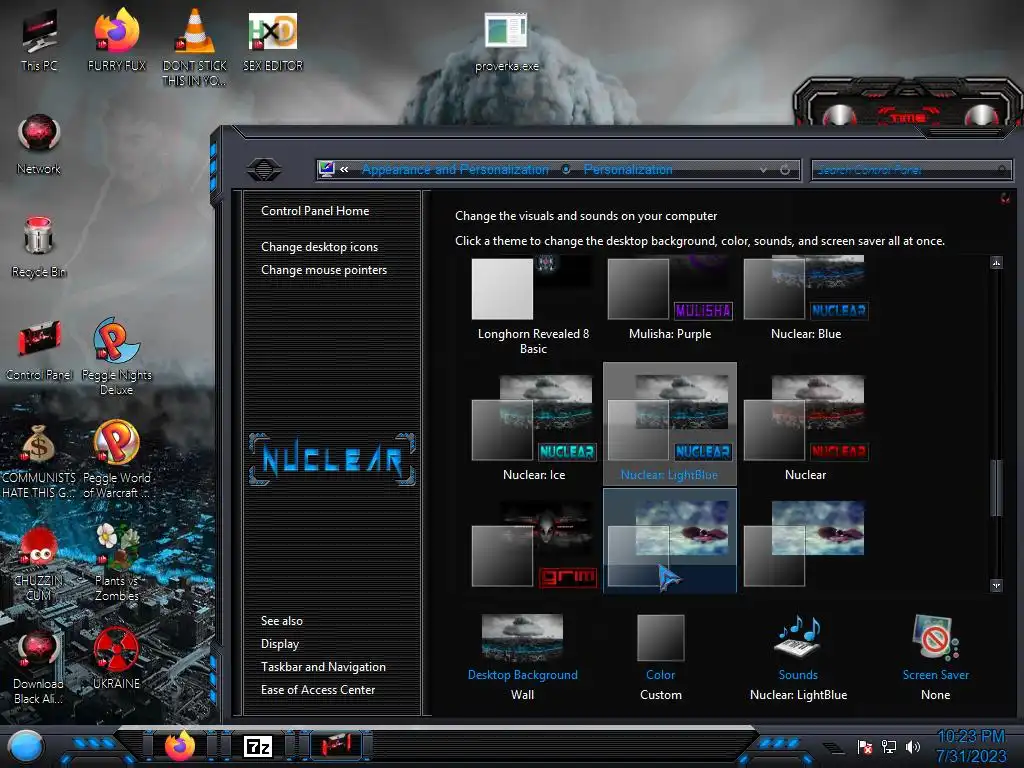Select the proverka.exe file on desktop
1024x768 pixels.
(507, 42)
